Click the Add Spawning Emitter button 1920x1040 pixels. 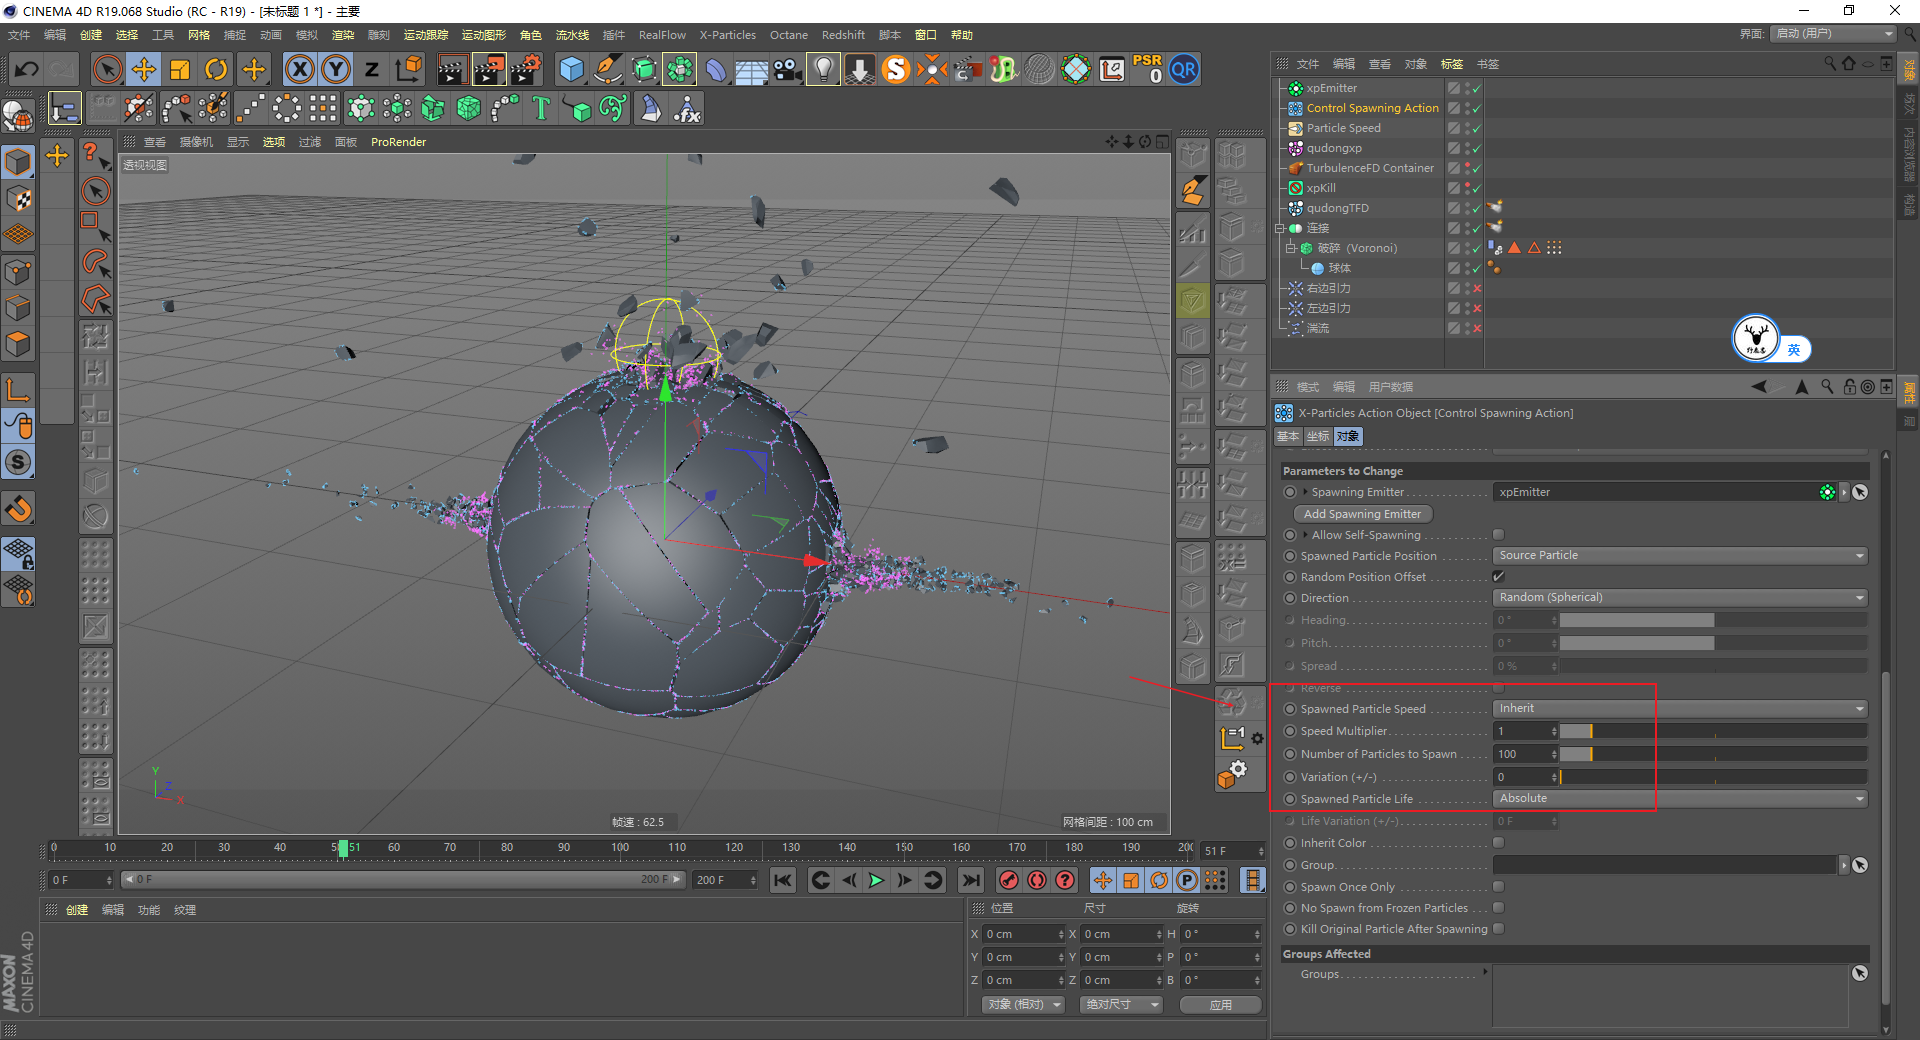click(x=1362, y=514)
